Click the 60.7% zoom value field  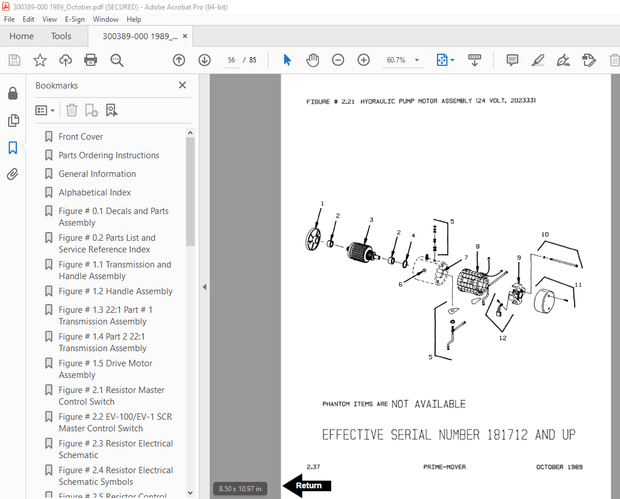point(396,60)
